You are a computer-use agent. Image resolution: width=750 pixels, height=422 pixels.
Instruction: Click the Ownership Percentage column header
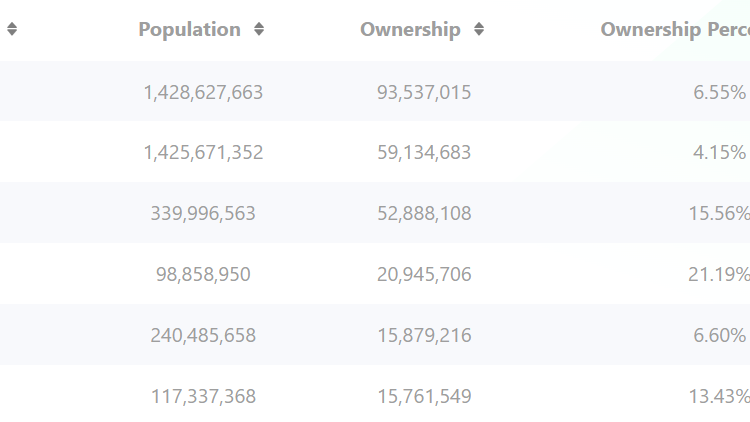coord(674,30)
